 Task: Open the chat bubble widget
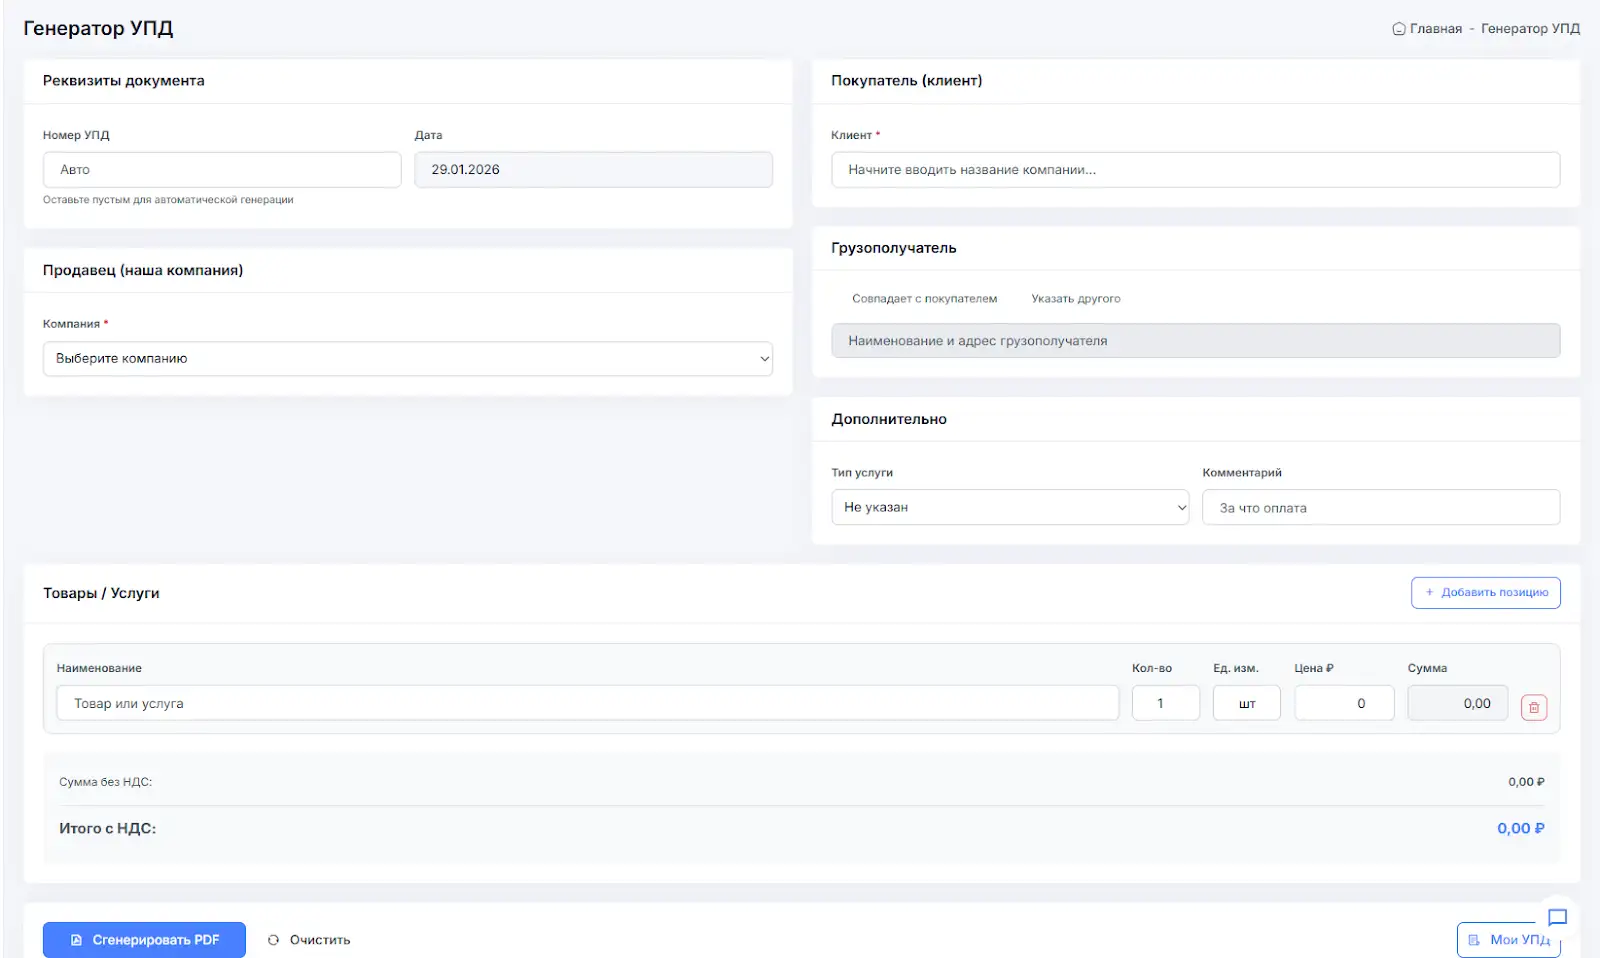[1557, 917]
